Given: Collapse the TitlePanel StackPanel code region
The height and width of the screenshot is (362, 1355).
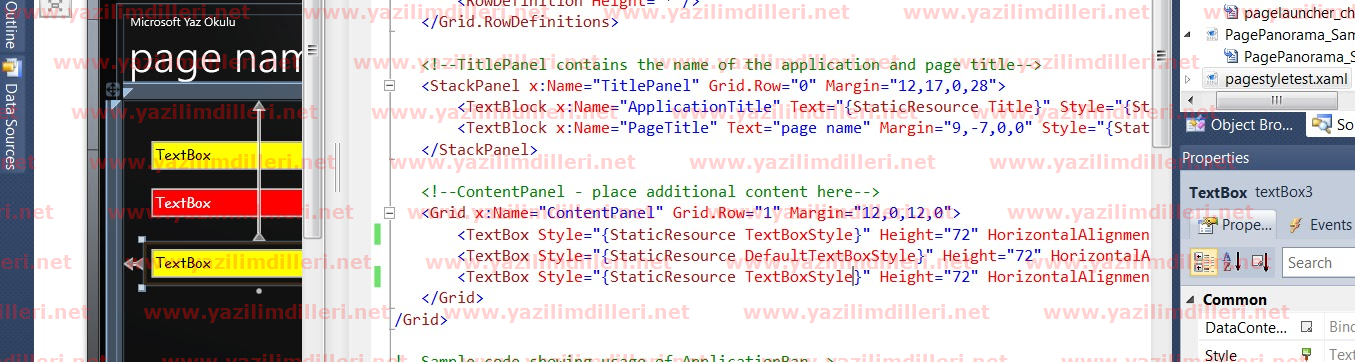Looking at the screenshot, I should (390, 86).
